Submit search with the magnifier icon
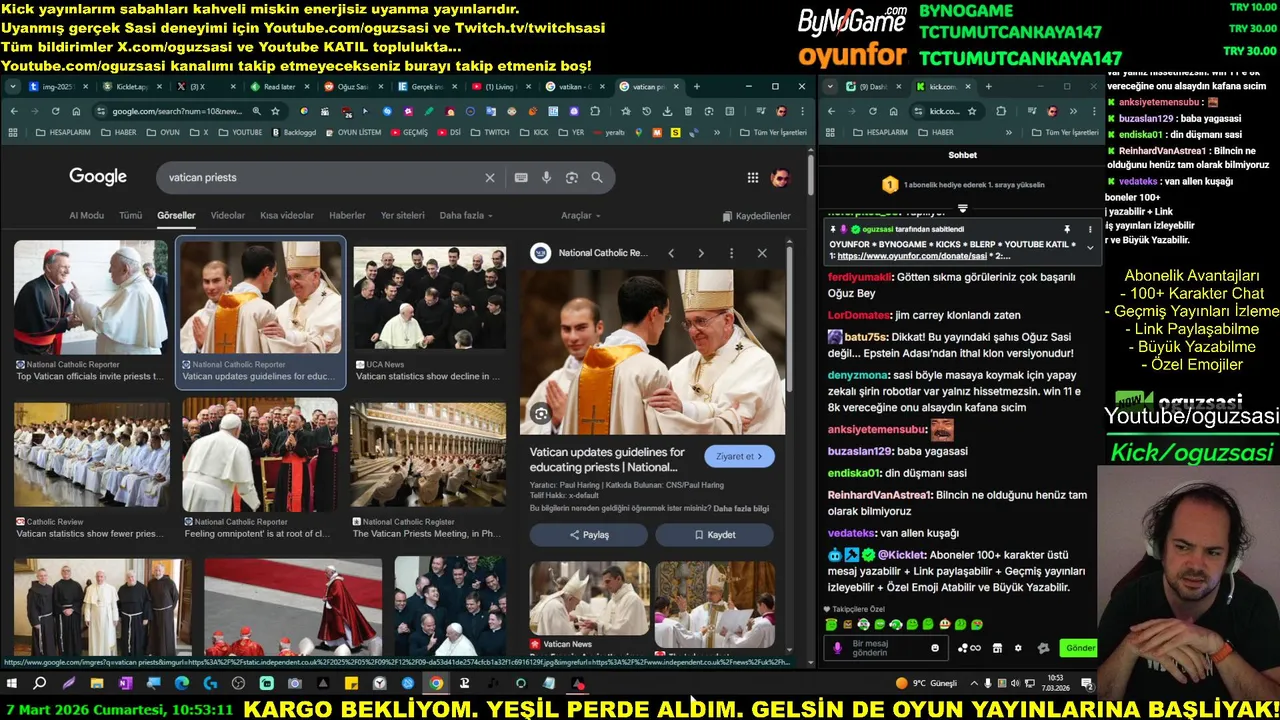Image resolution: width=1280 pixels, height=720 pixels. coord(597,177)
